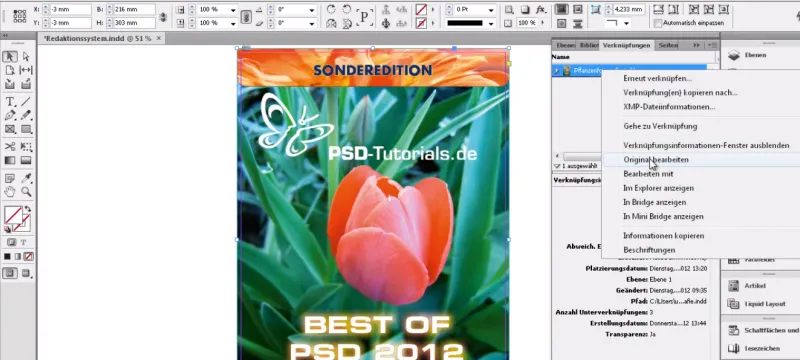800x360 pixels.
Task: Expand the Pflanzen link row triangle
Action: coord(557,71)
